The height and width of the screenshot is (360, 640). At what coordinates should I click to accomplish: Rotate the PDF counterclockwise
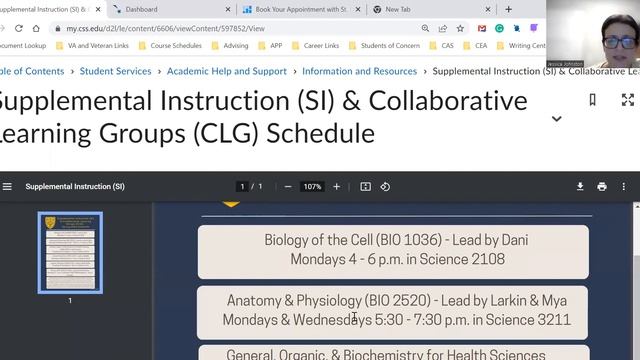(x=385, y=187)
